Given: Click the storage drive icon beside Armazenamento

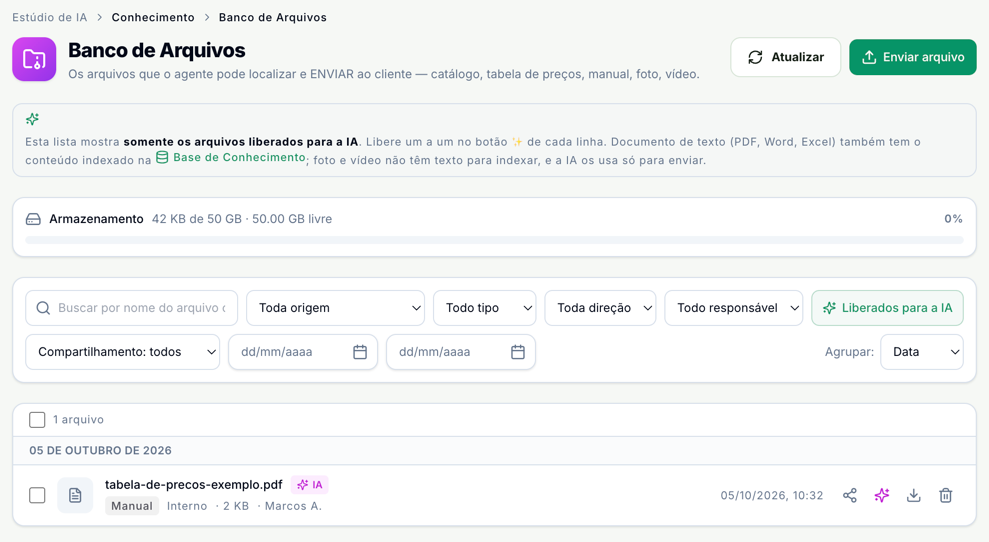Looking at the screenshot, I should click(x=33, y=219).
